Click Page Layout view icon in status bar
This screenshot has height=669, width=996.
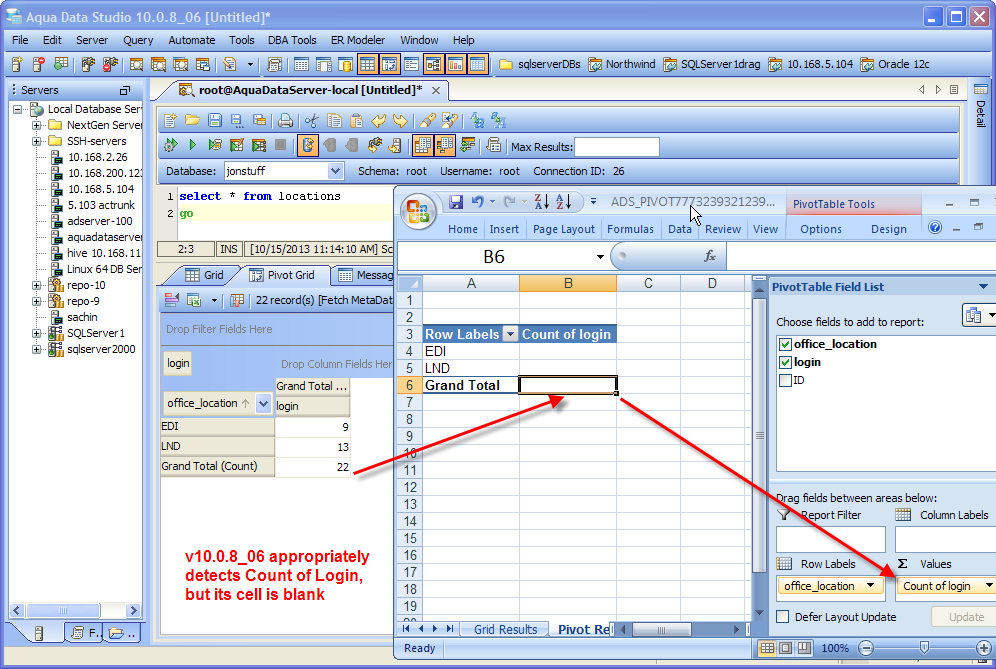click(x=786, y=648)
